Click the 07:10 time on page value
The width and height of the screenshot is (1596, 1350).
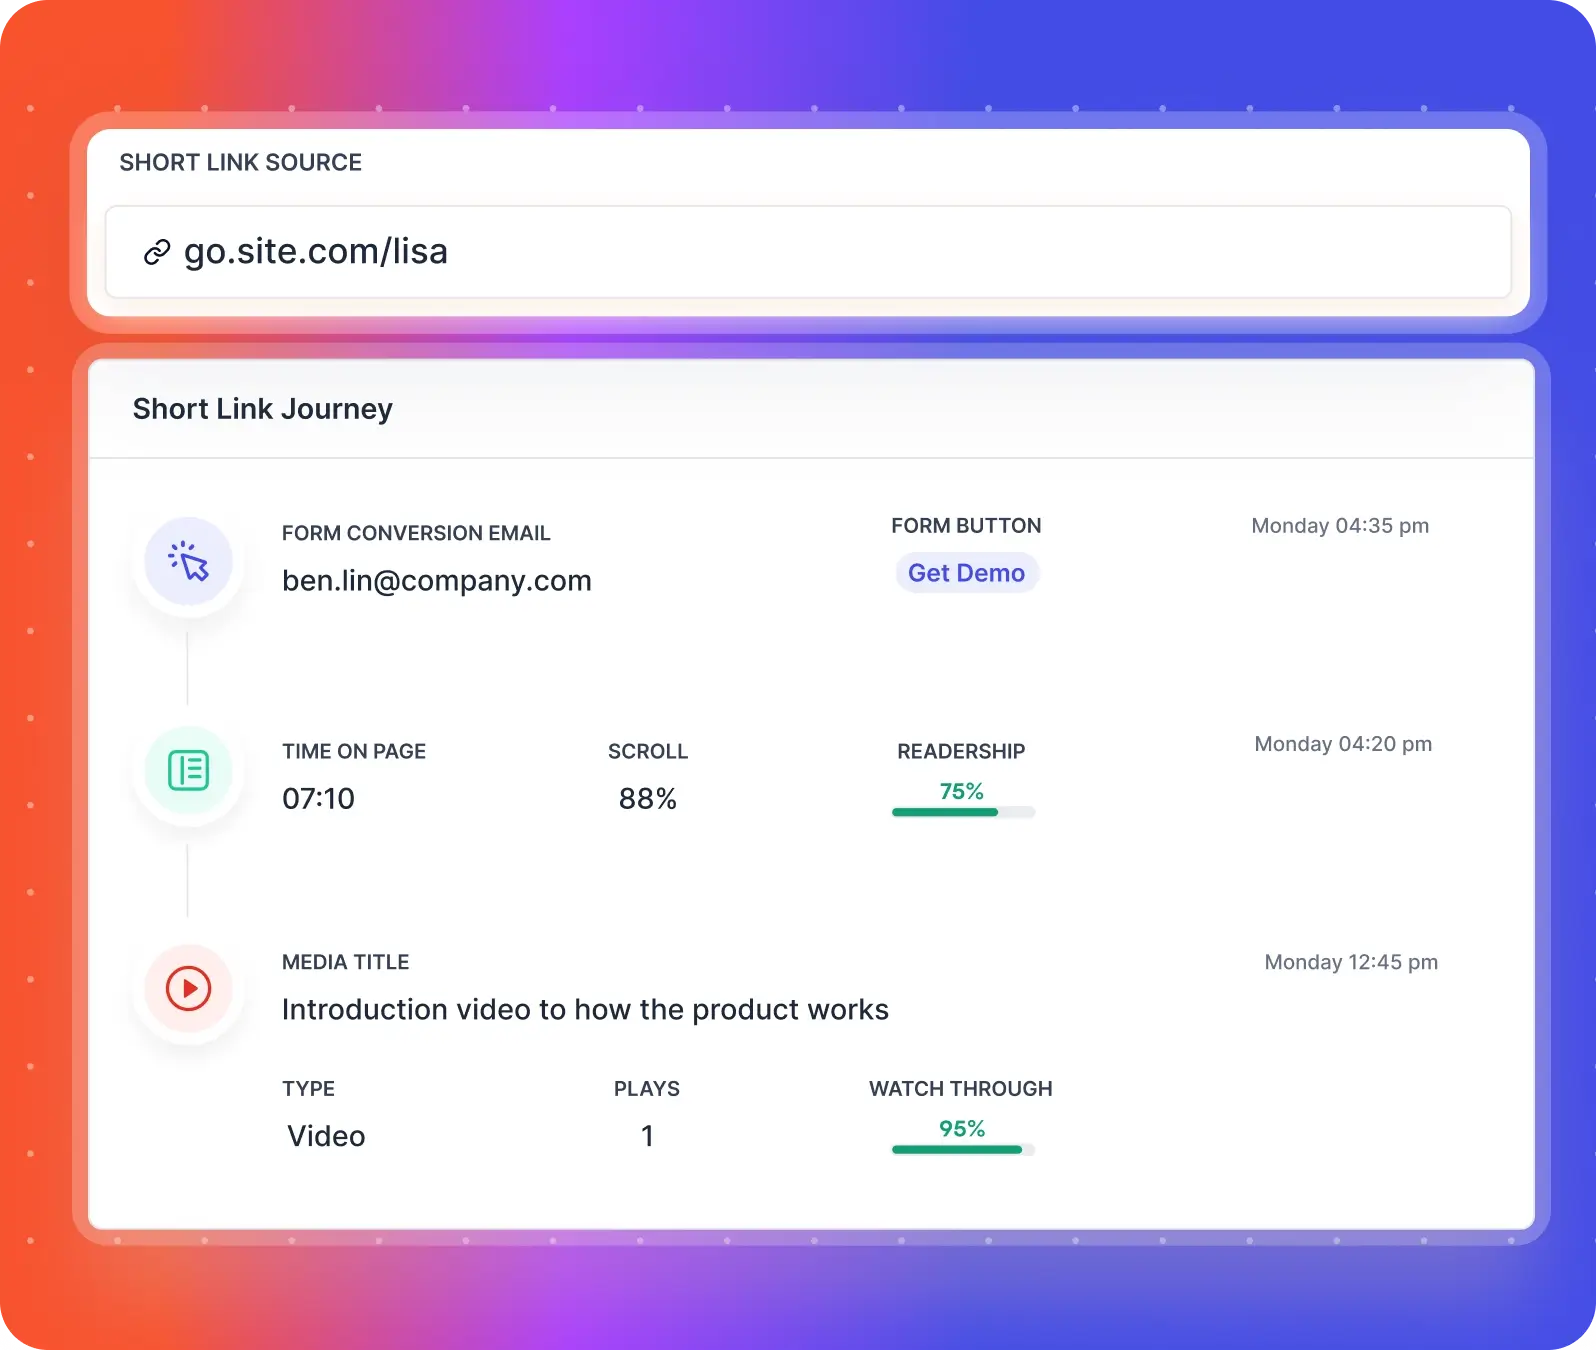click(x=318, y=799)
